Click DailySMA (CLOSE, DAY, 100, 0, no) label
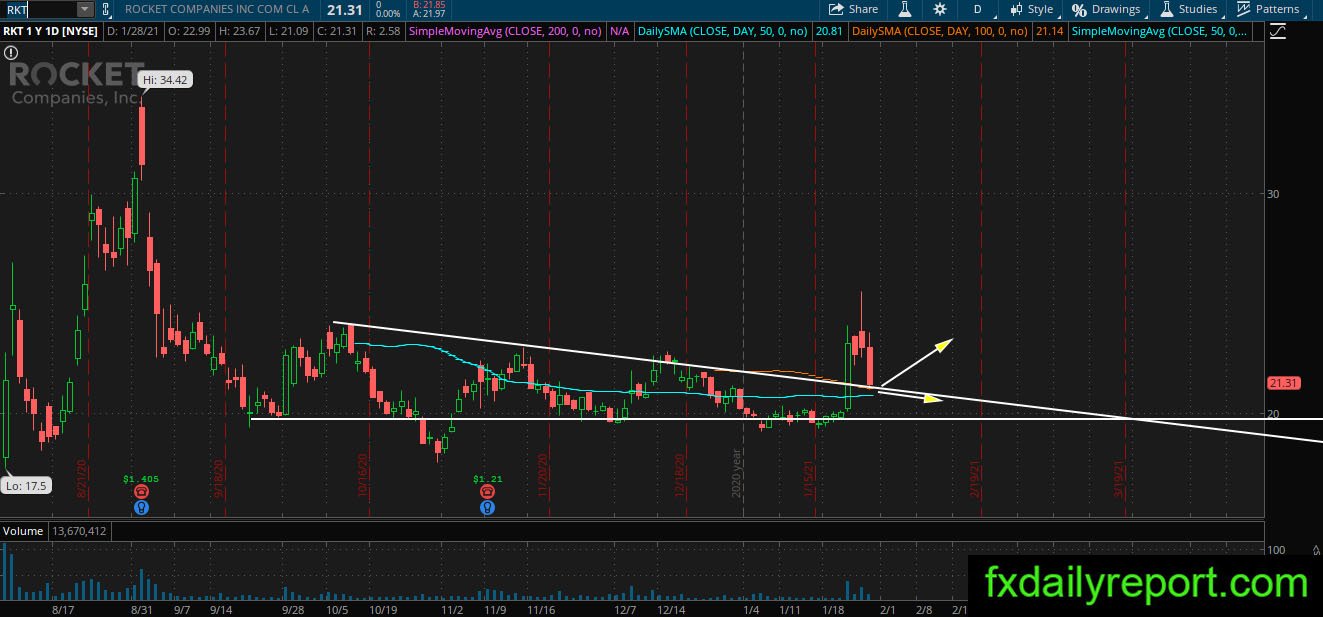1323x617 pixels. tap(941, 31)
